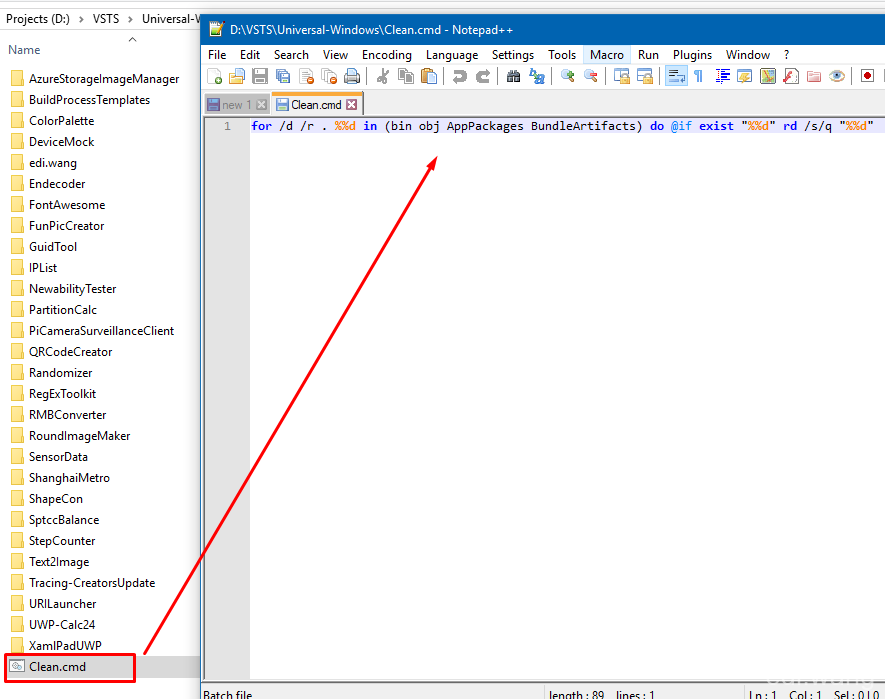
Task: Click the Batch file status bar label
Action: pyautogui.click(x=227, y=694)
